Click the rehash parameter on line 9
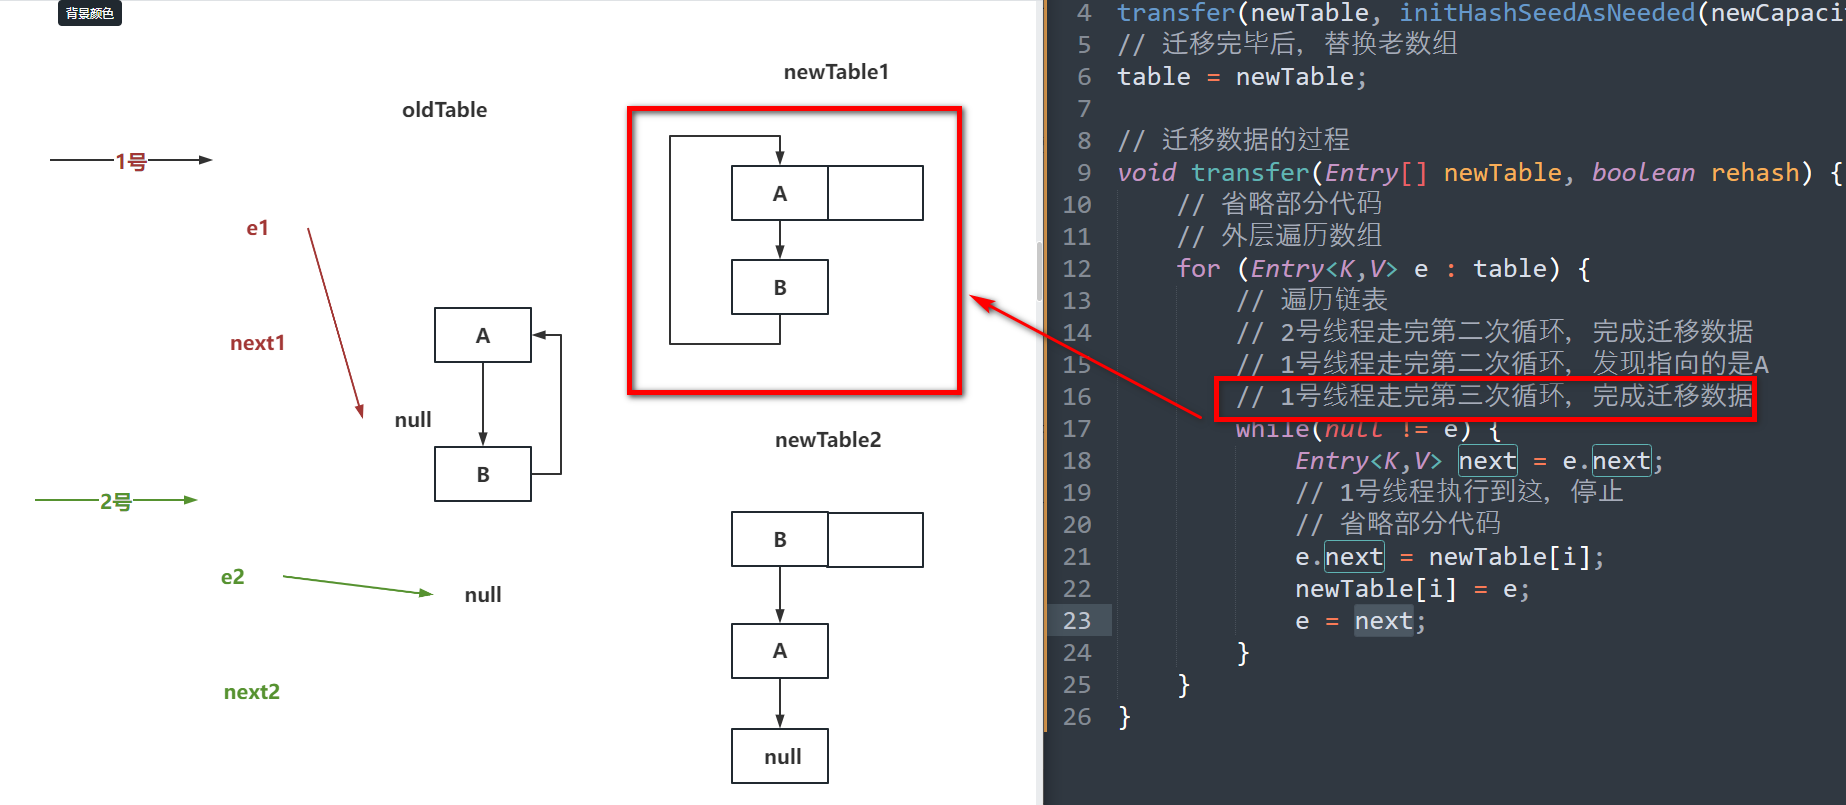The height and width of the screenshot is (805, 1846). 1755,173
